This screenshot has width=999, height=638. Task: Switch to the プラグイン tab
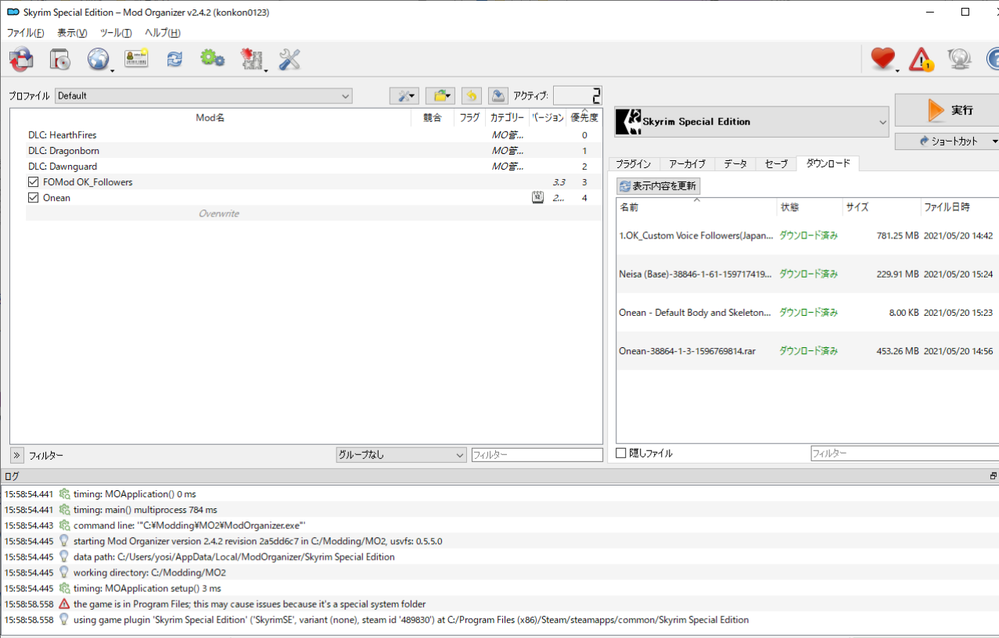coord(633,163)
